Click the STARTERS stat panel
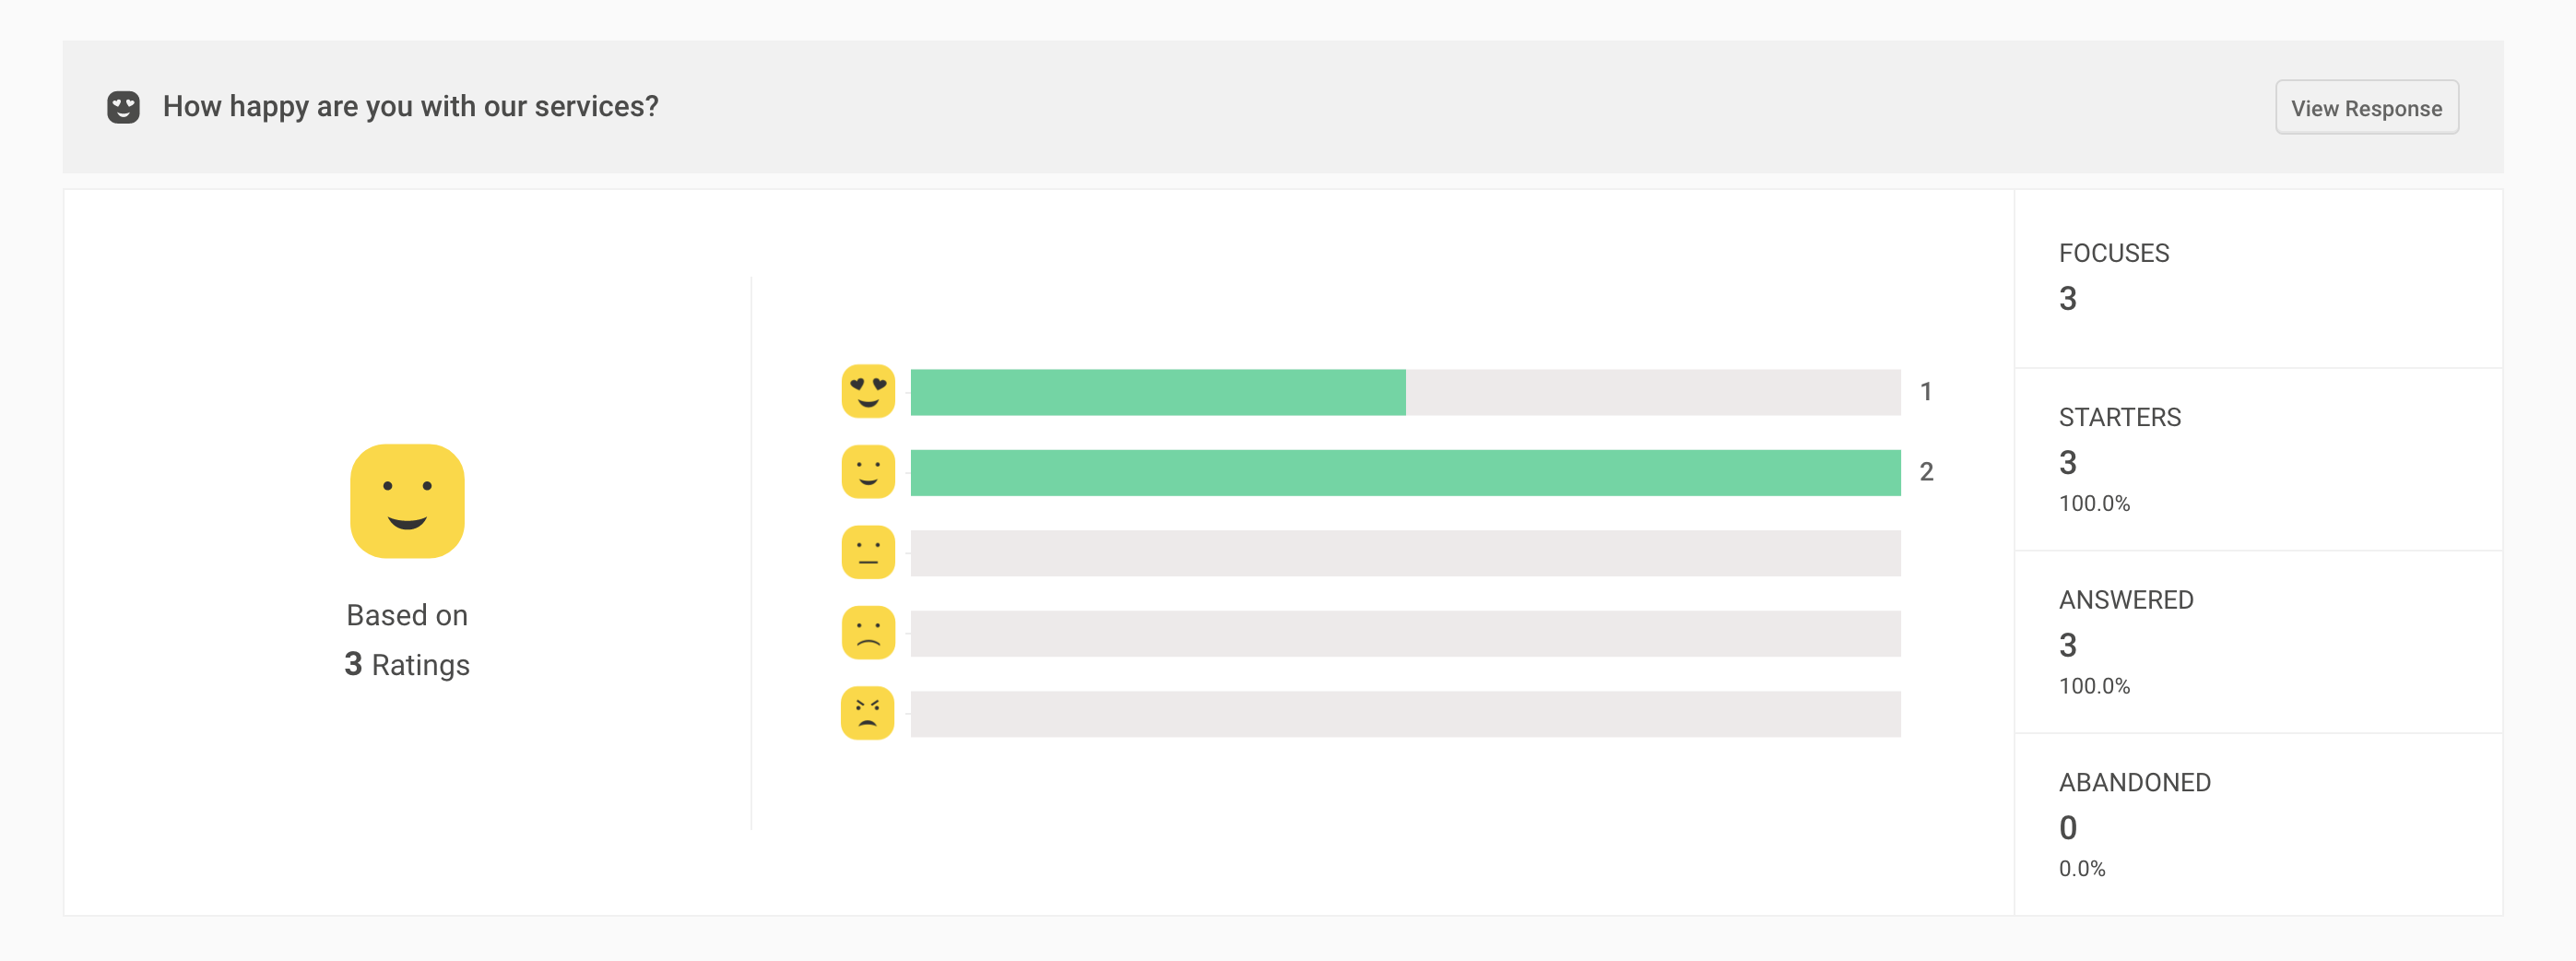 [2257, 459]
